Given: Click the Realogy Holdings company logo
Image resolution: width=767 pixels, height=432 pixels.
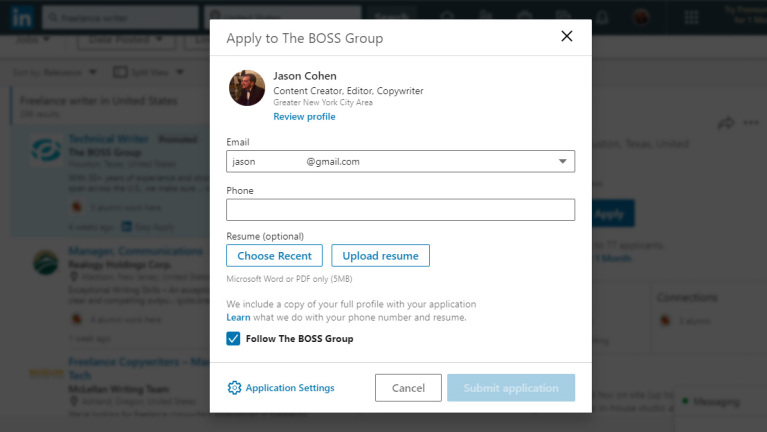Looking at the screenshot, I should [46, 262].
